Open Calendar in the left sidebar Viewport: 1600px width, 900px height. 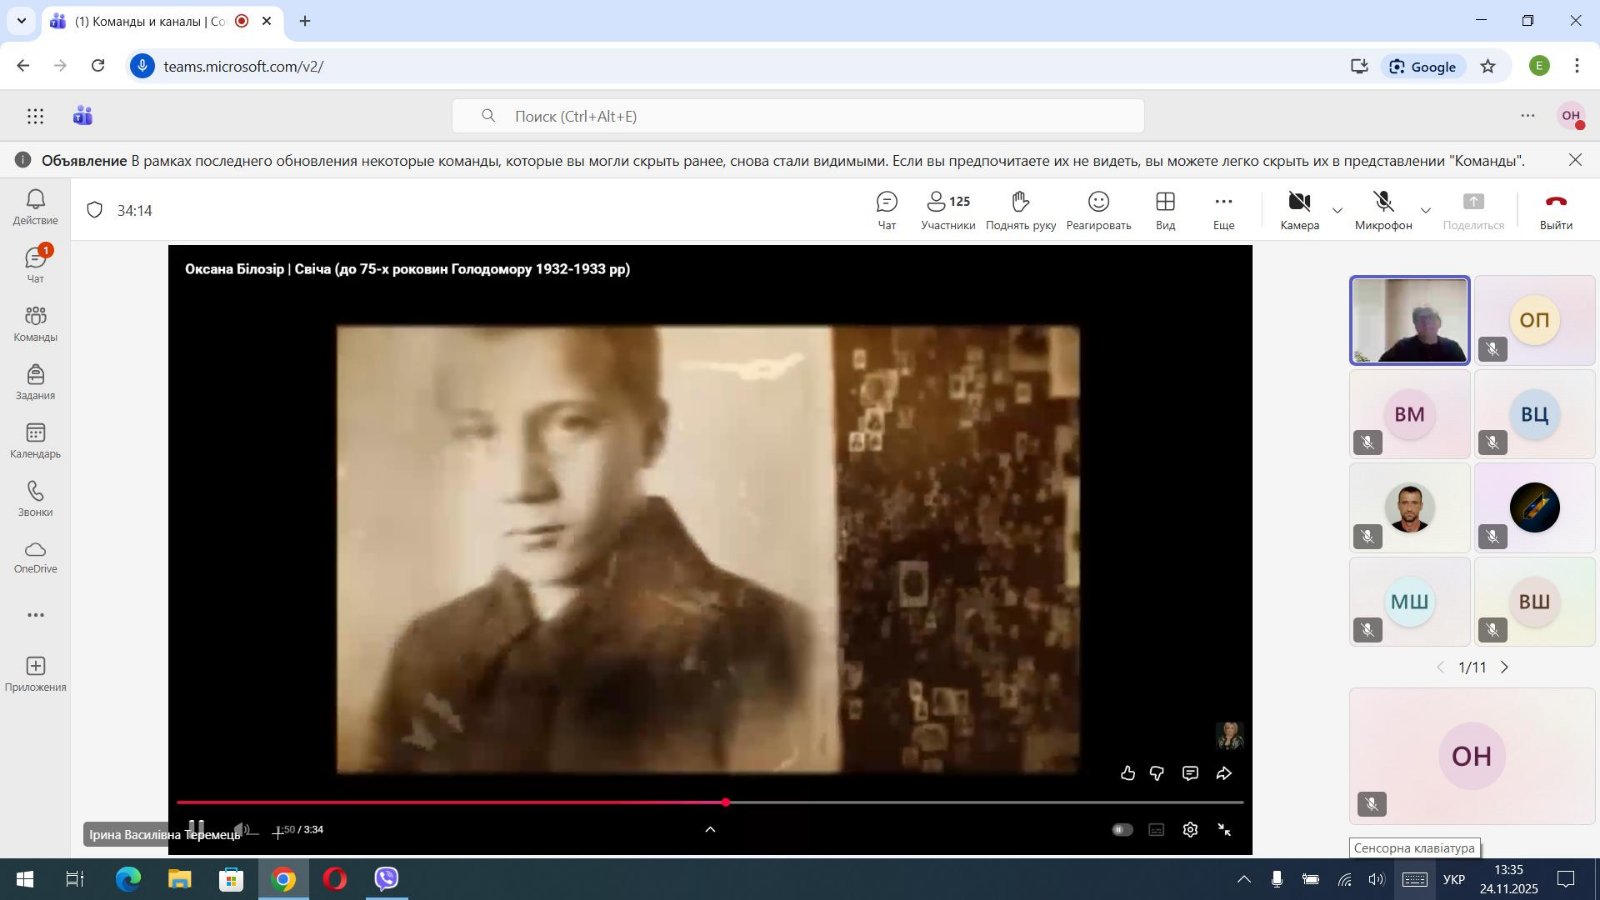click(x=35, y=440)
